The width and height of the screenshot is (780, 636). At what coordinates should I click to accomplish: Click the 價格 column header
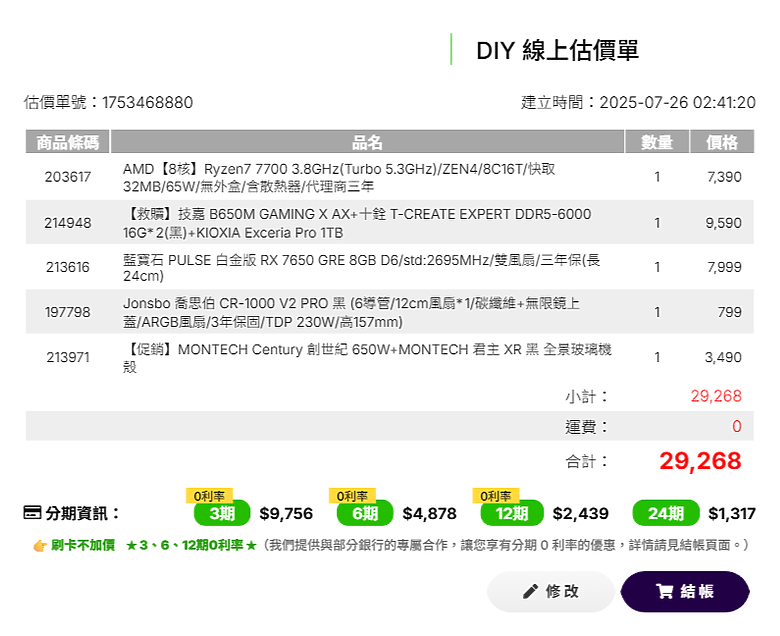point(722,142)
